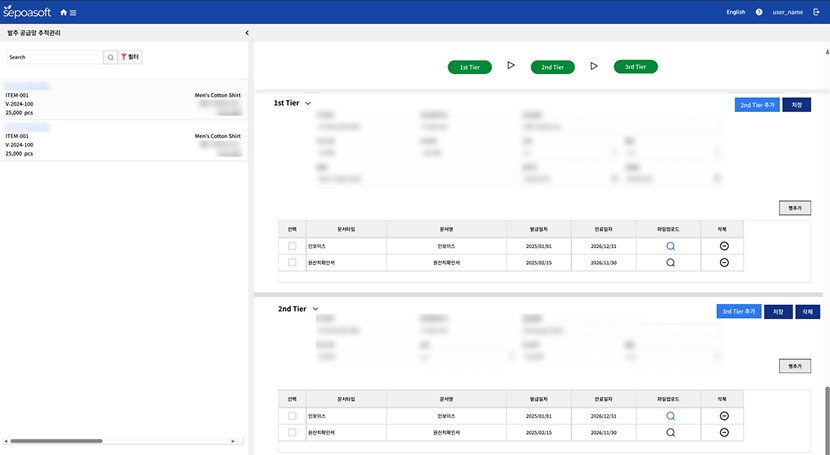Click the Search input field
The width and height of the screenshot is (830, 455).
point(55,58)
